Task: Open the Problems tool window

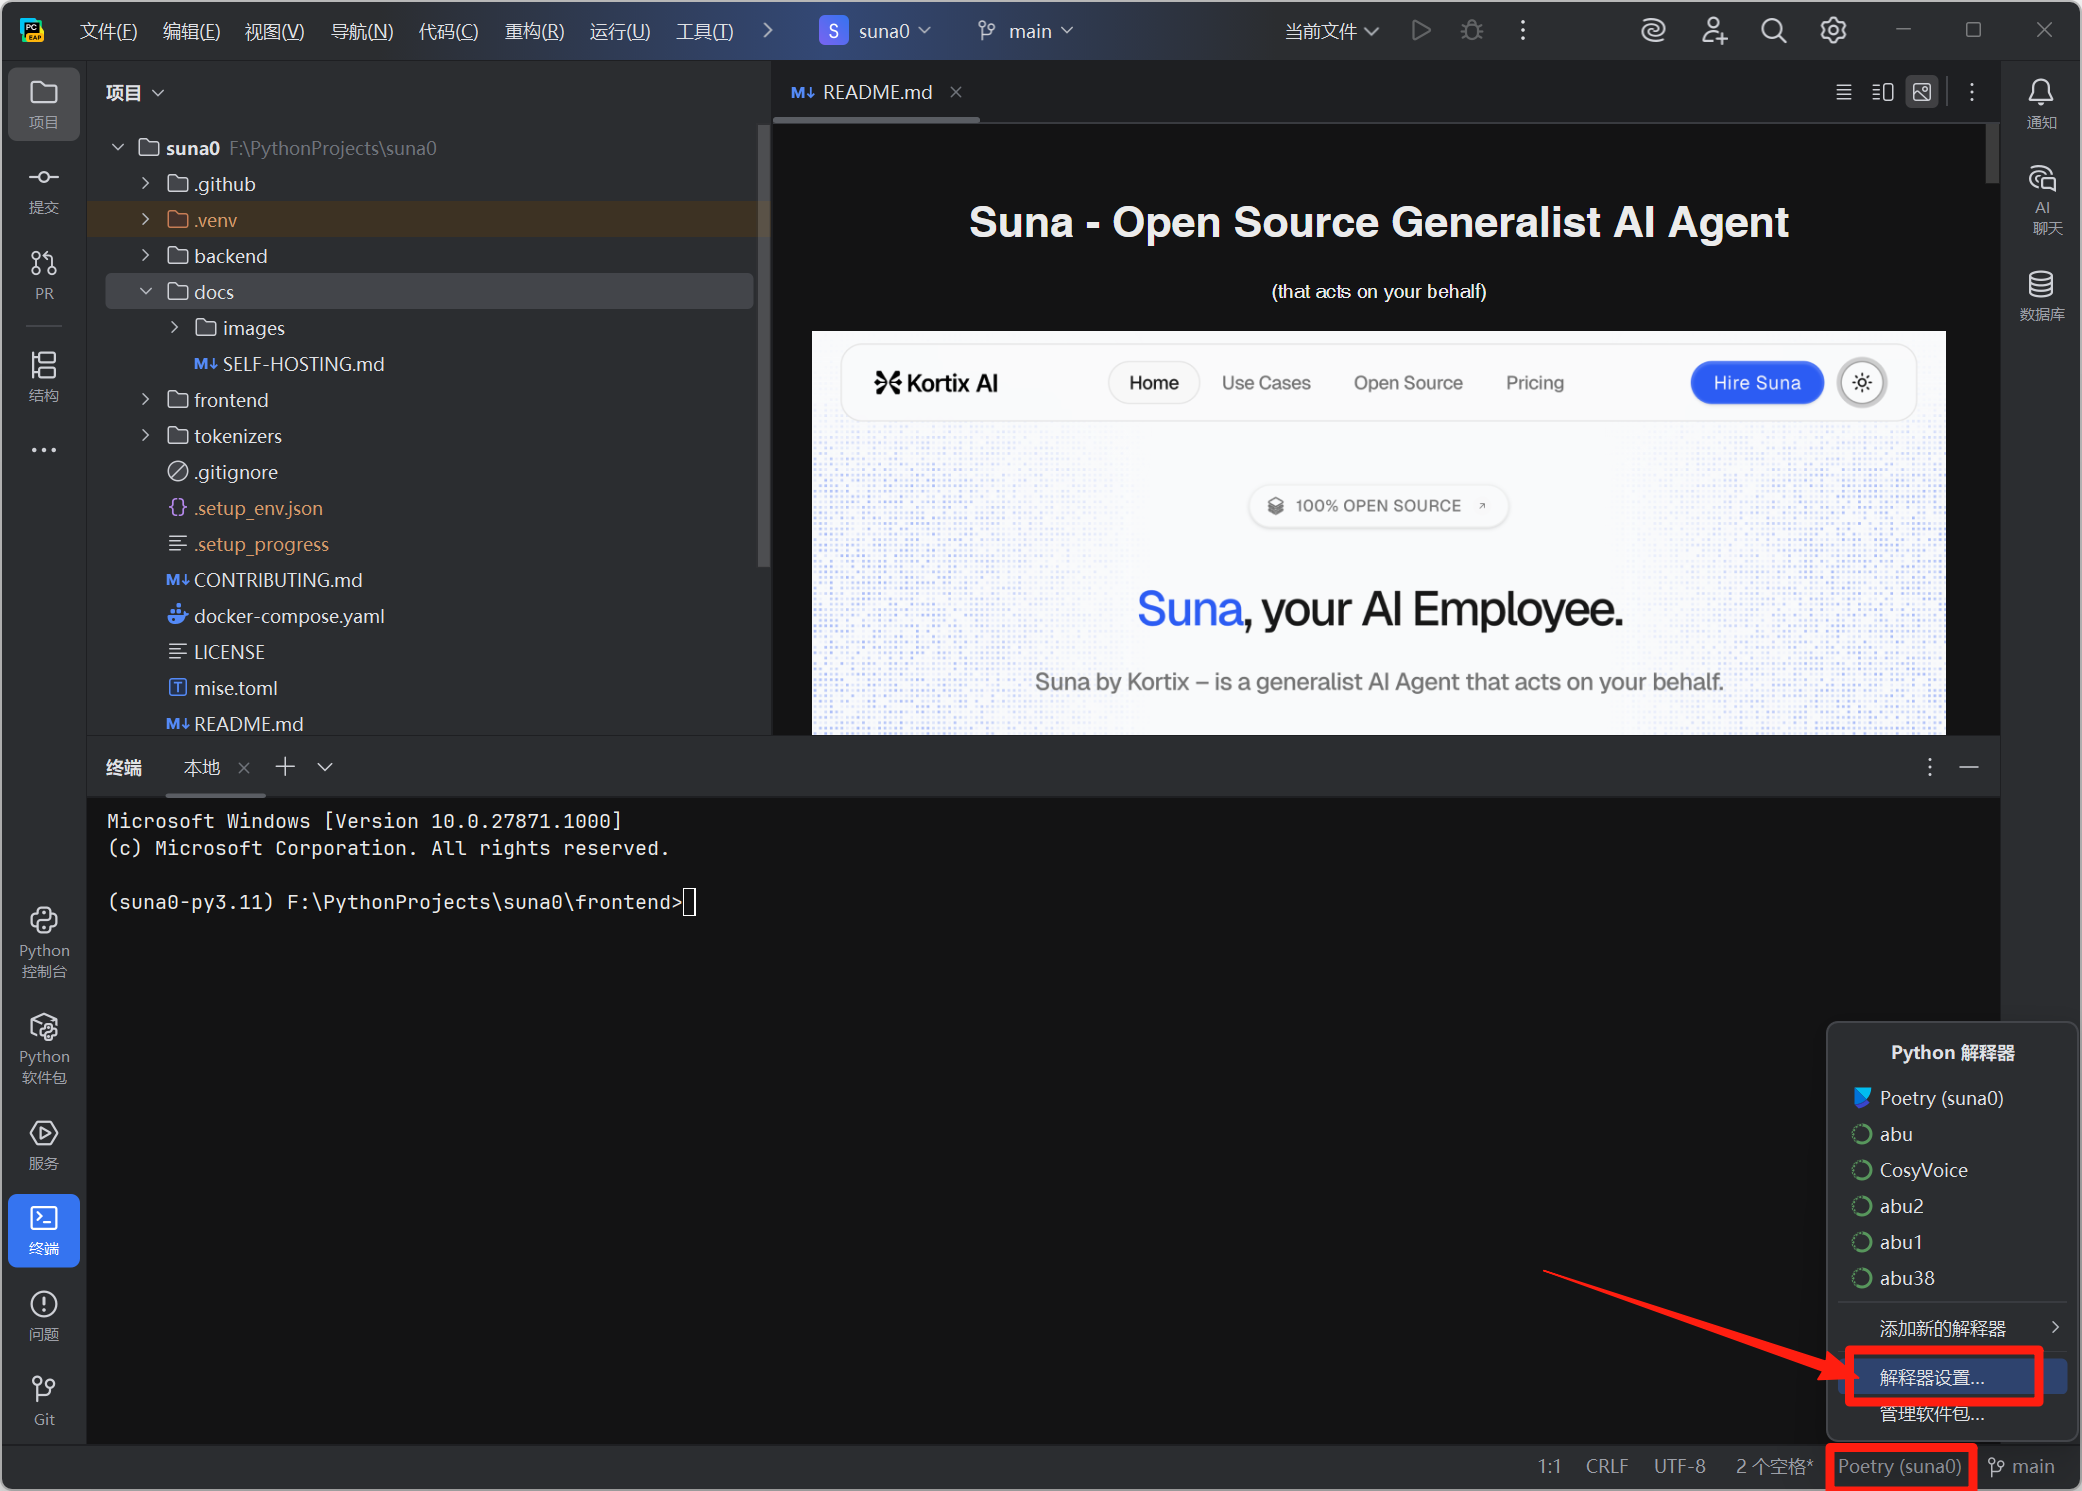Action: coord(43,1314)
